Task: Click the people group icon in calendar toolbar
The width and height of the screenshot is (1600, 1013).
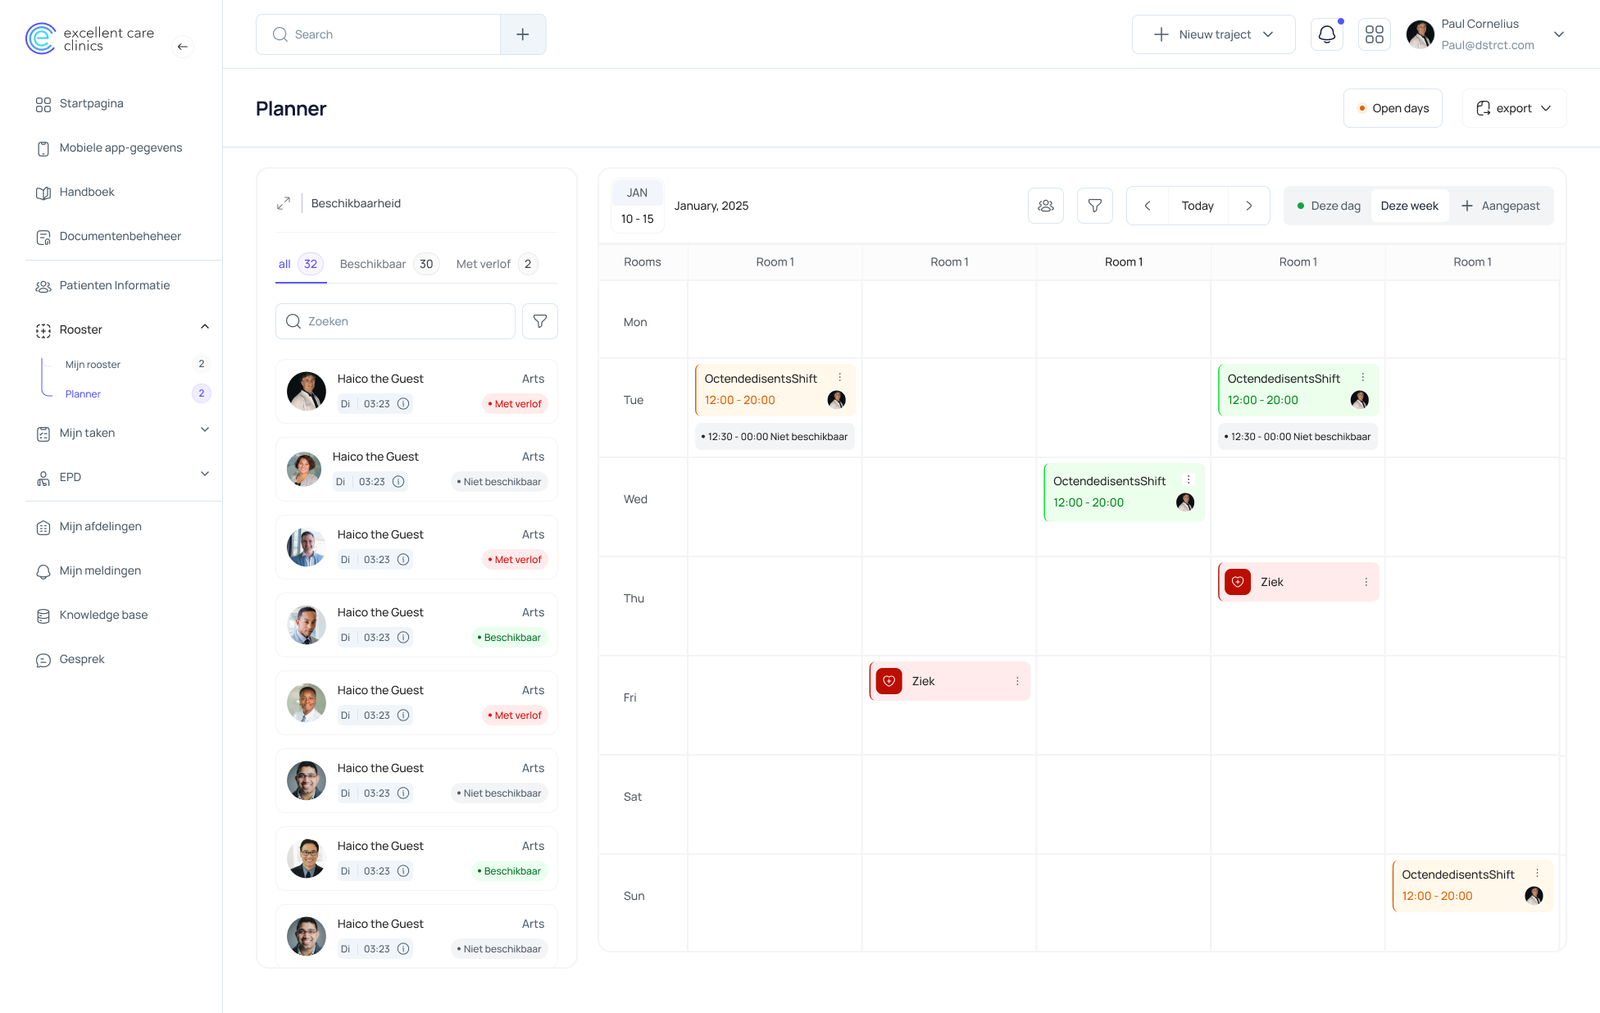Action: point(1045,206)
